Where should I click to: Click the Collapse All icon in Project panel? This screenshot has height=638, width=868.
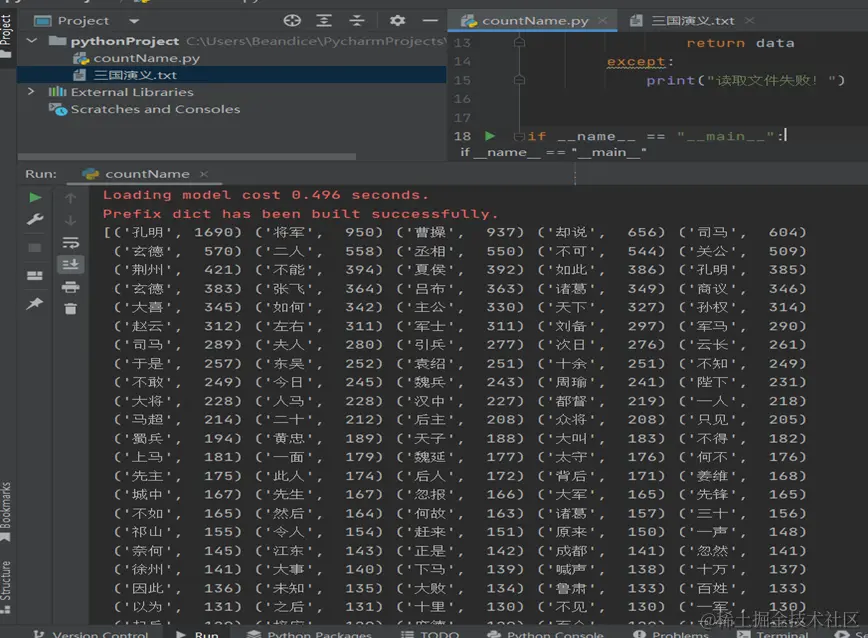tap(357, 20)
